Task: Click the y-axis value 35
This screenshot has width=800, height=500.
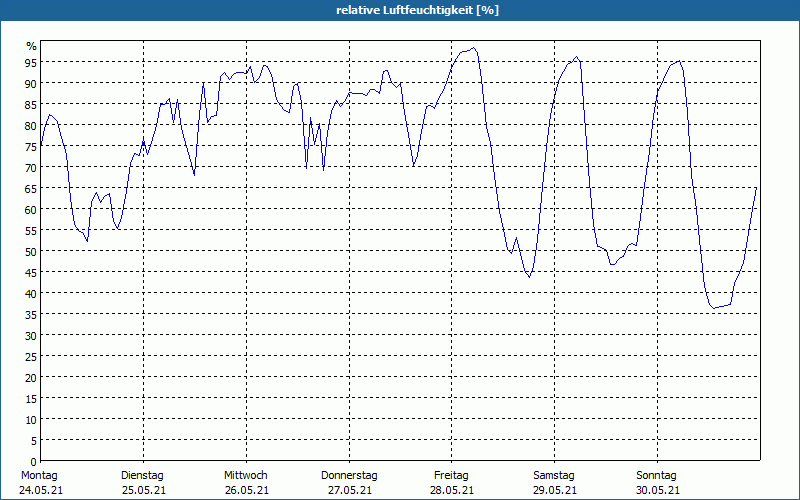Action: pyautogui.click(x=31, y=314)
